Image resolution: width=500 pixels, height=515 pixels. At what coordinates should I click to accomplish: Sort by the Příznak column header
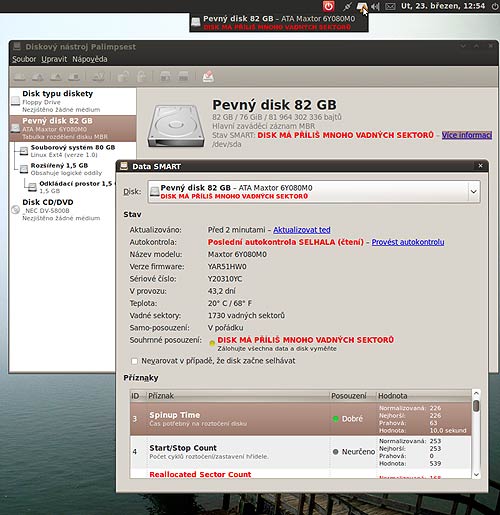[238, 396]
